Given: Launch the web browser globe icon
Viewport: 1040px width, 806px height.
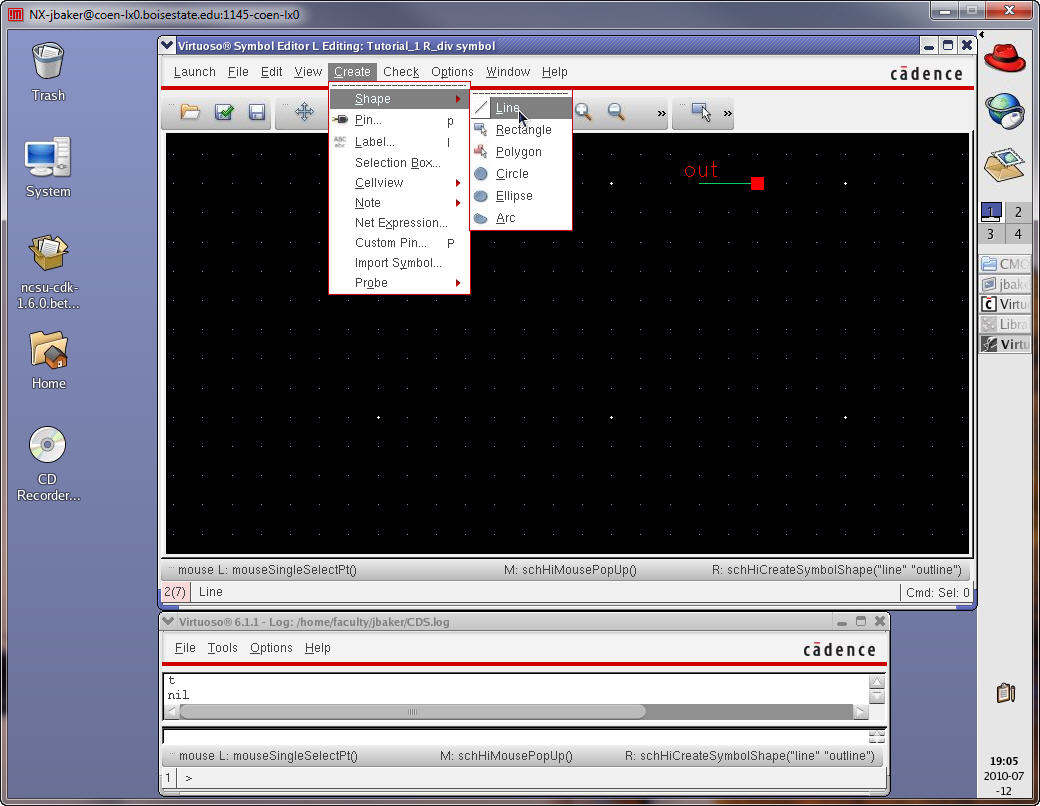Looking at the screenshot, I should pyautogui.click(x=1004, y=111).
